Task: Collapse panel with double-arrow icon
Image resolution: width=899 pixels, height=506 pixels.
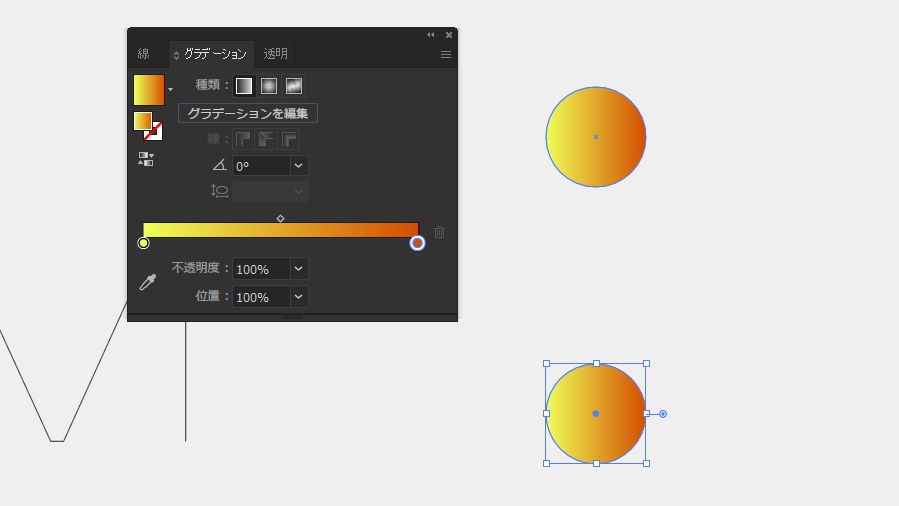Action: click(x=431, y=35)
